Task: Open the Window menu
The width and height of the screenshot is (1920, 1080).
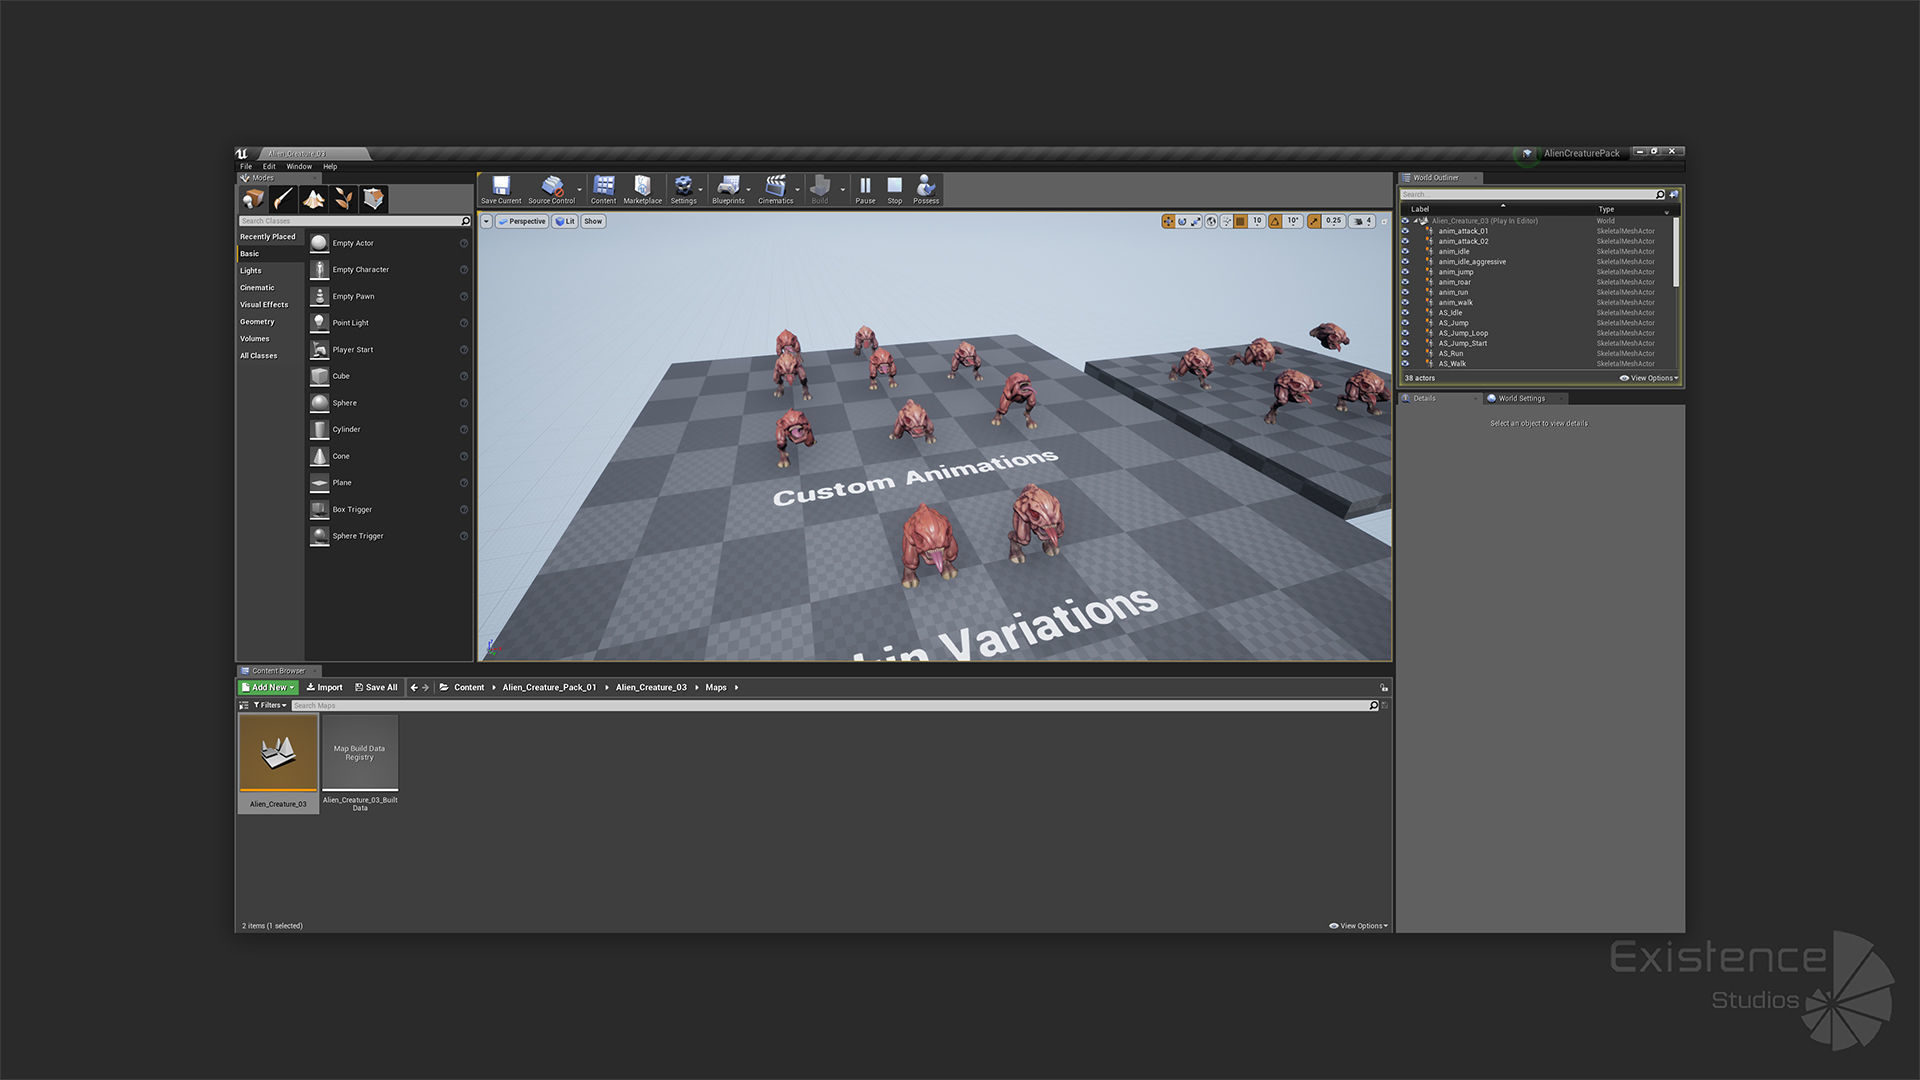Action: point(299,167)
